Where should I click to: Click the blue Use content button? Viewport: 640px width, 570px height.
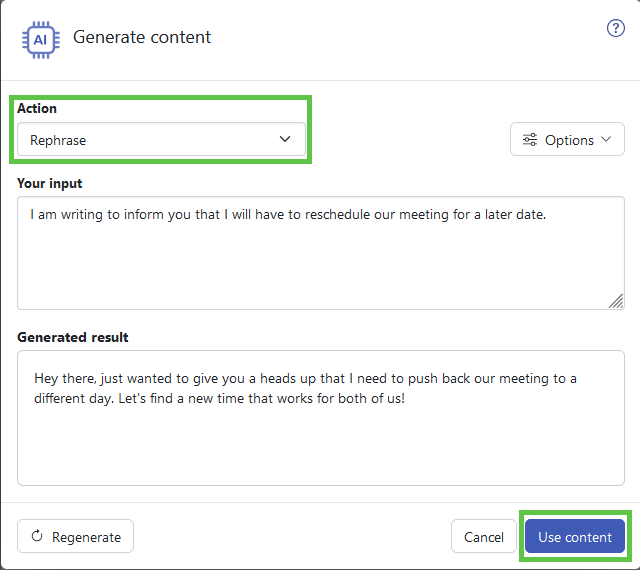(575, 536)
